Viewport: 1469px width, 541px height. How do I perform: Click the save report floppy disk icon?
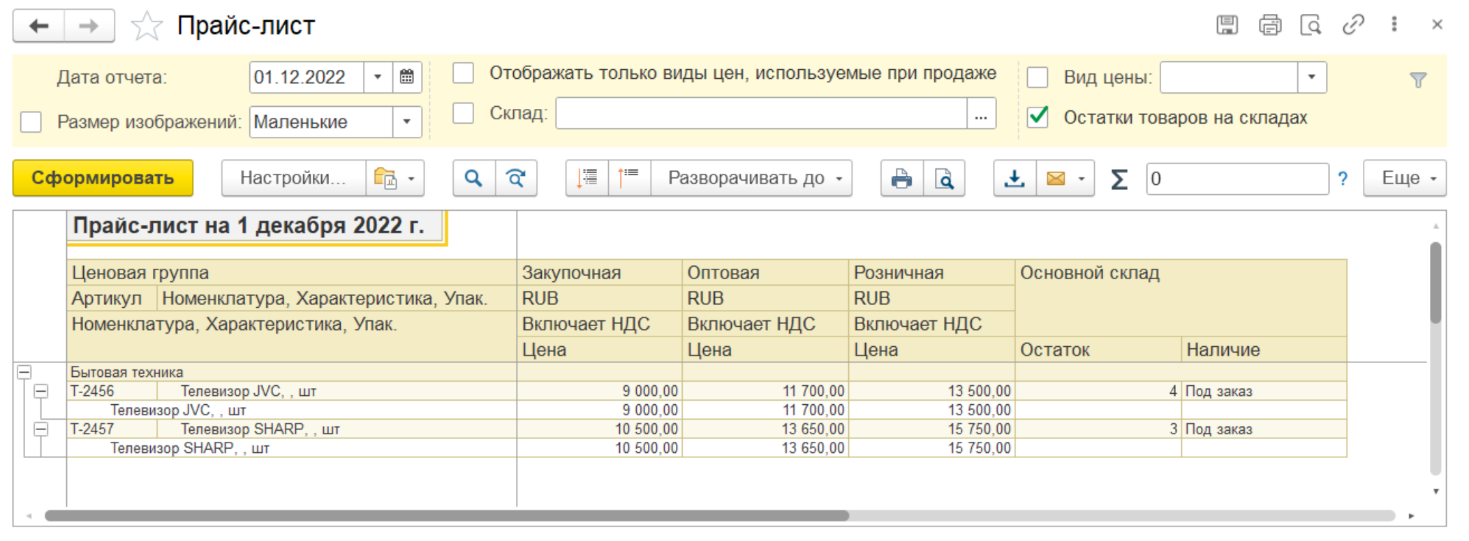click(1227, 26)
